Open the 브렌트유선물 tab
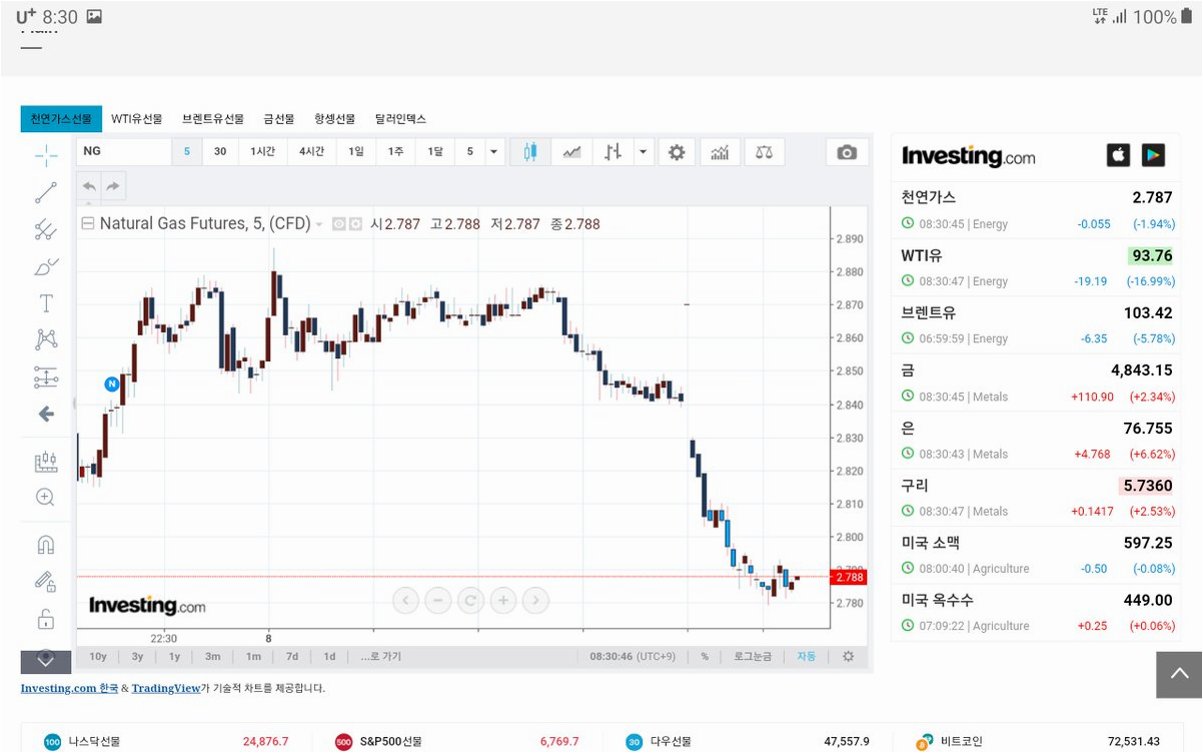Screen dimensions: 1203x753 pyautogui.click(x=213, y=119)
